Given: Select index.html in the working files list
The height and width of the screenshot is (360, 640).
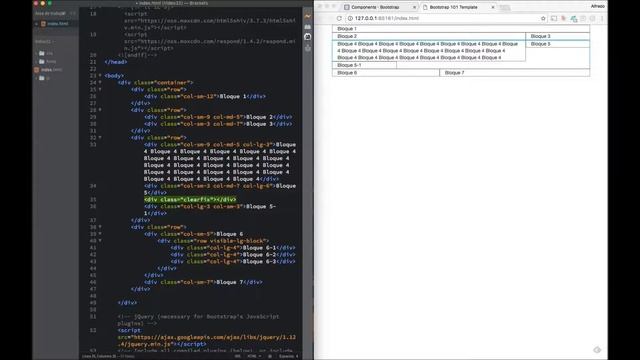Looking at the screenshot, I should (x=58, y=24).
